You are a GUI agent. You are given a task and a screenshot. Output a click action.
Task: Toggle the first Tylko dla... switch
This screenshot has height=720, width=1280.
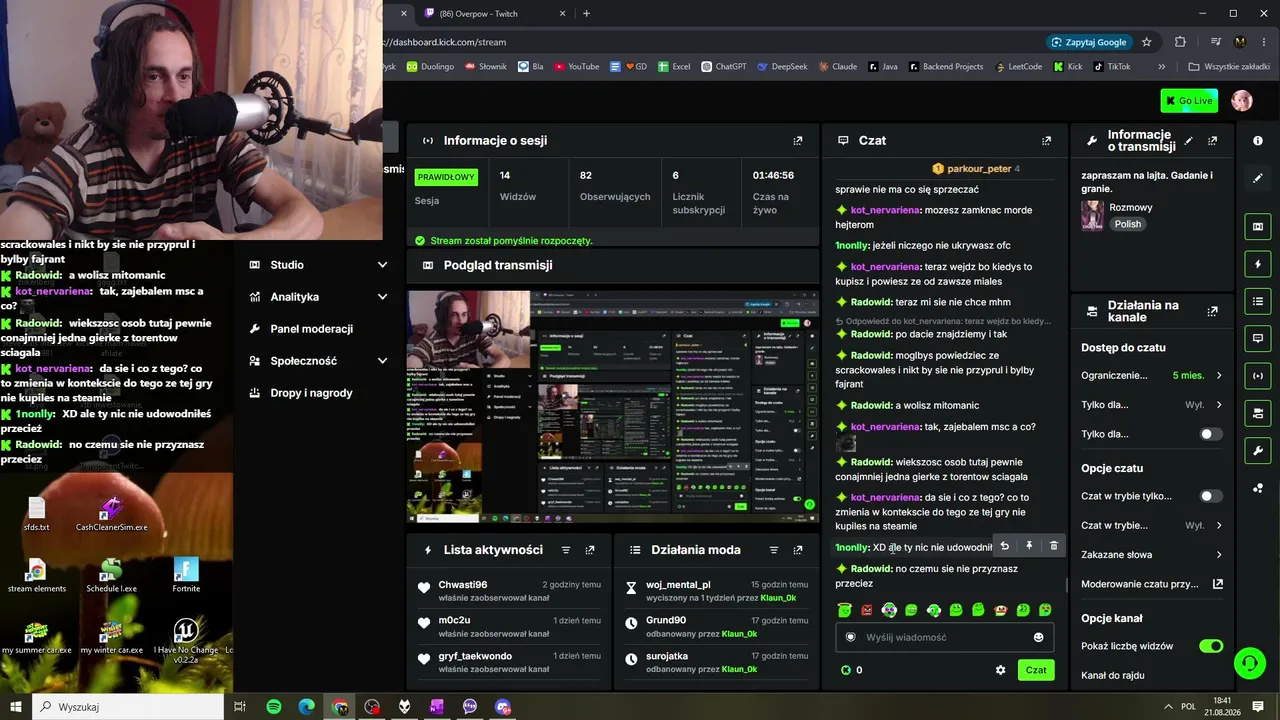(x=1211, y=434)
